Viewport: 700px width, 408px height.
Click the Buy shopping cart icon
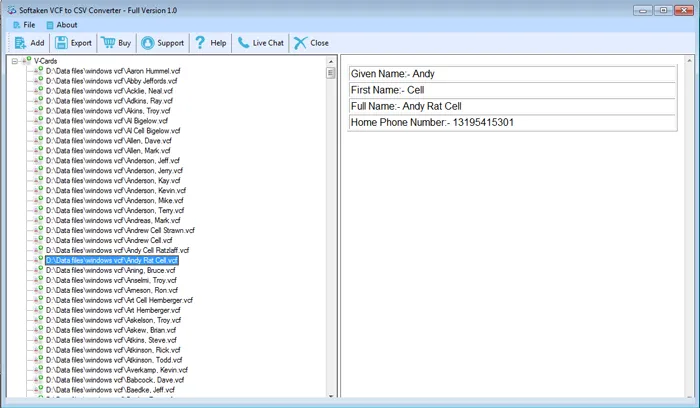click(x=108, y=43)
